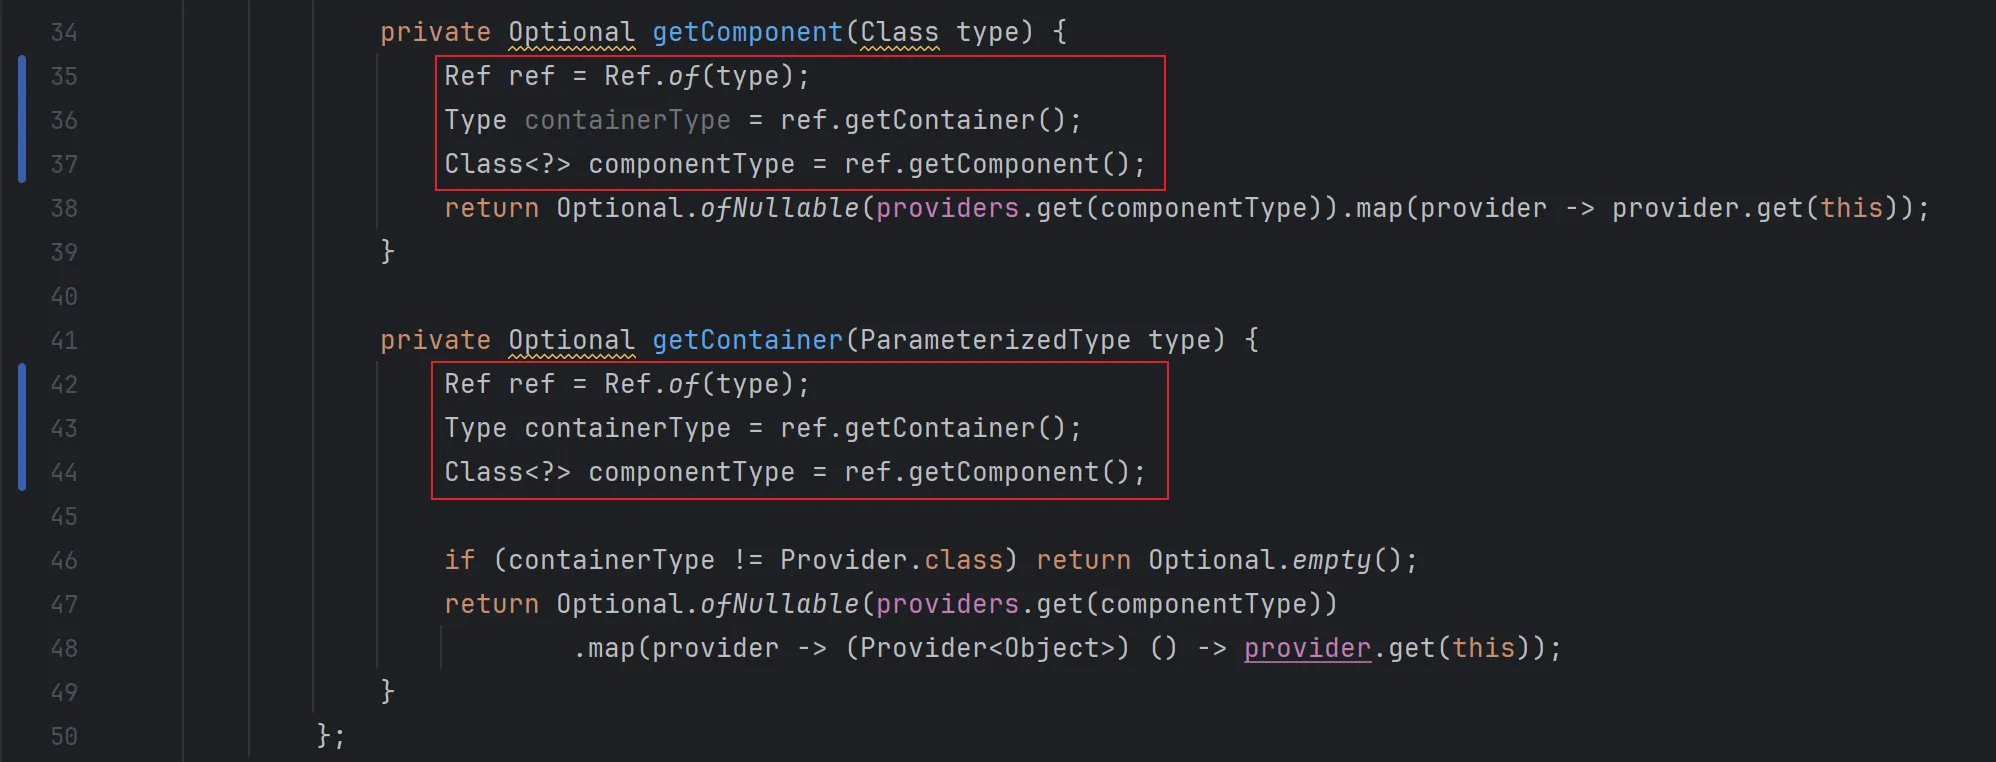The image size is (1996, 762).
Task: Click the closing brace on line 39
Action: point(388,252)
